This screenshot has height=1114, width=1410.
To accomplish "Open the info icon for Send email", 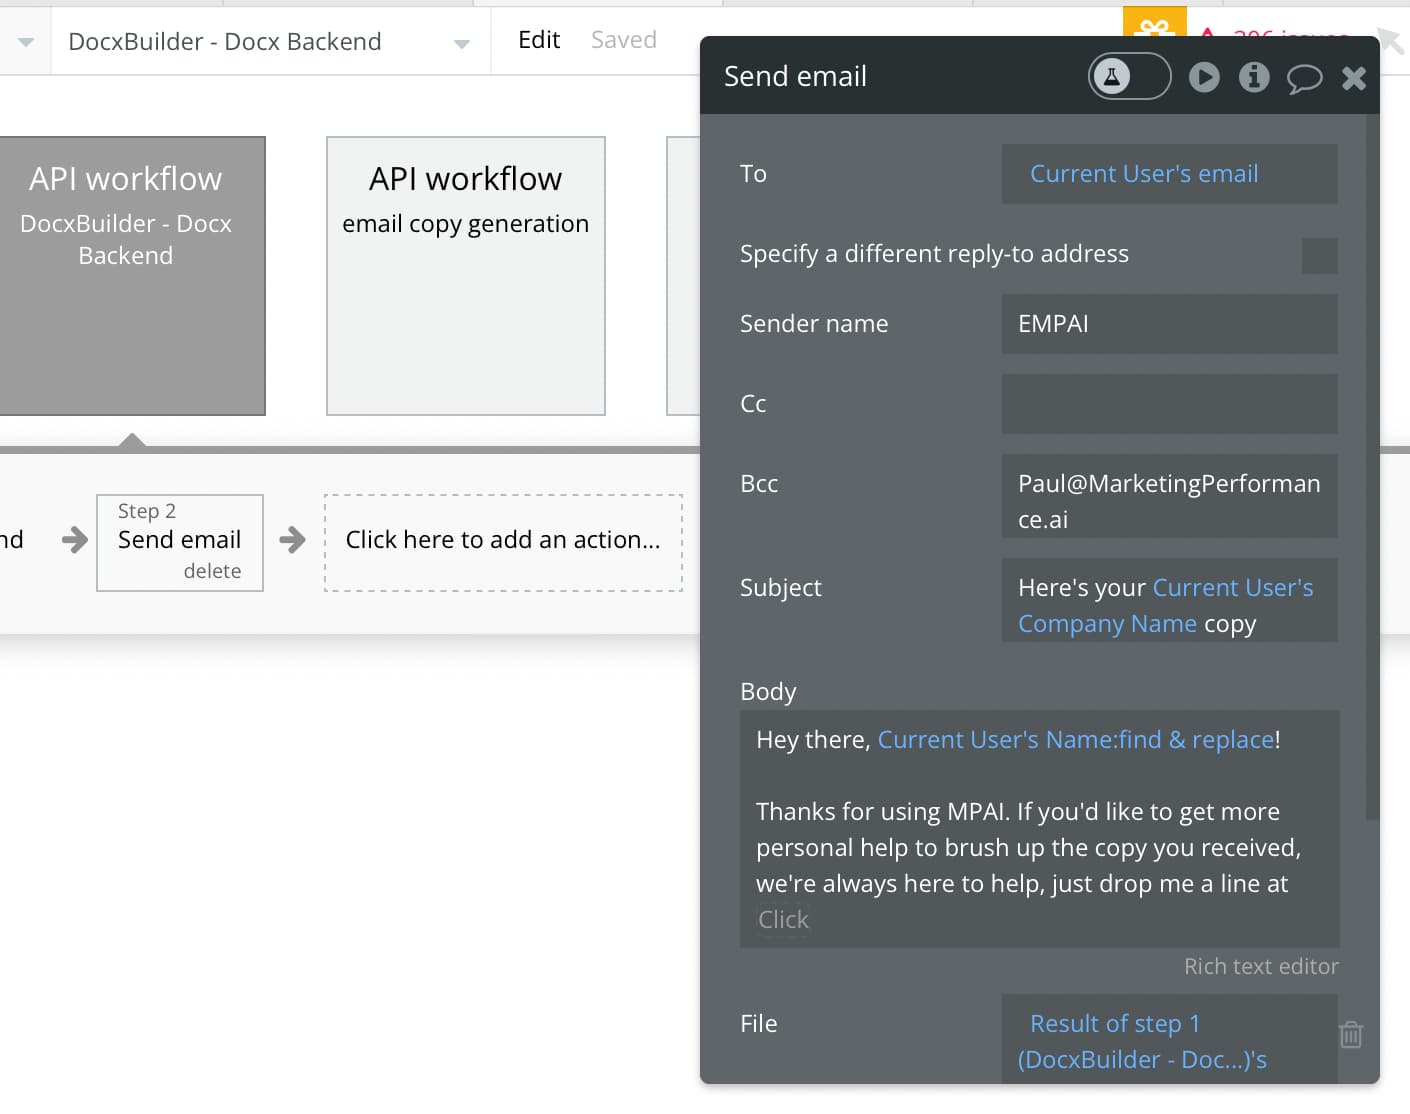I will pos(1254,77).
